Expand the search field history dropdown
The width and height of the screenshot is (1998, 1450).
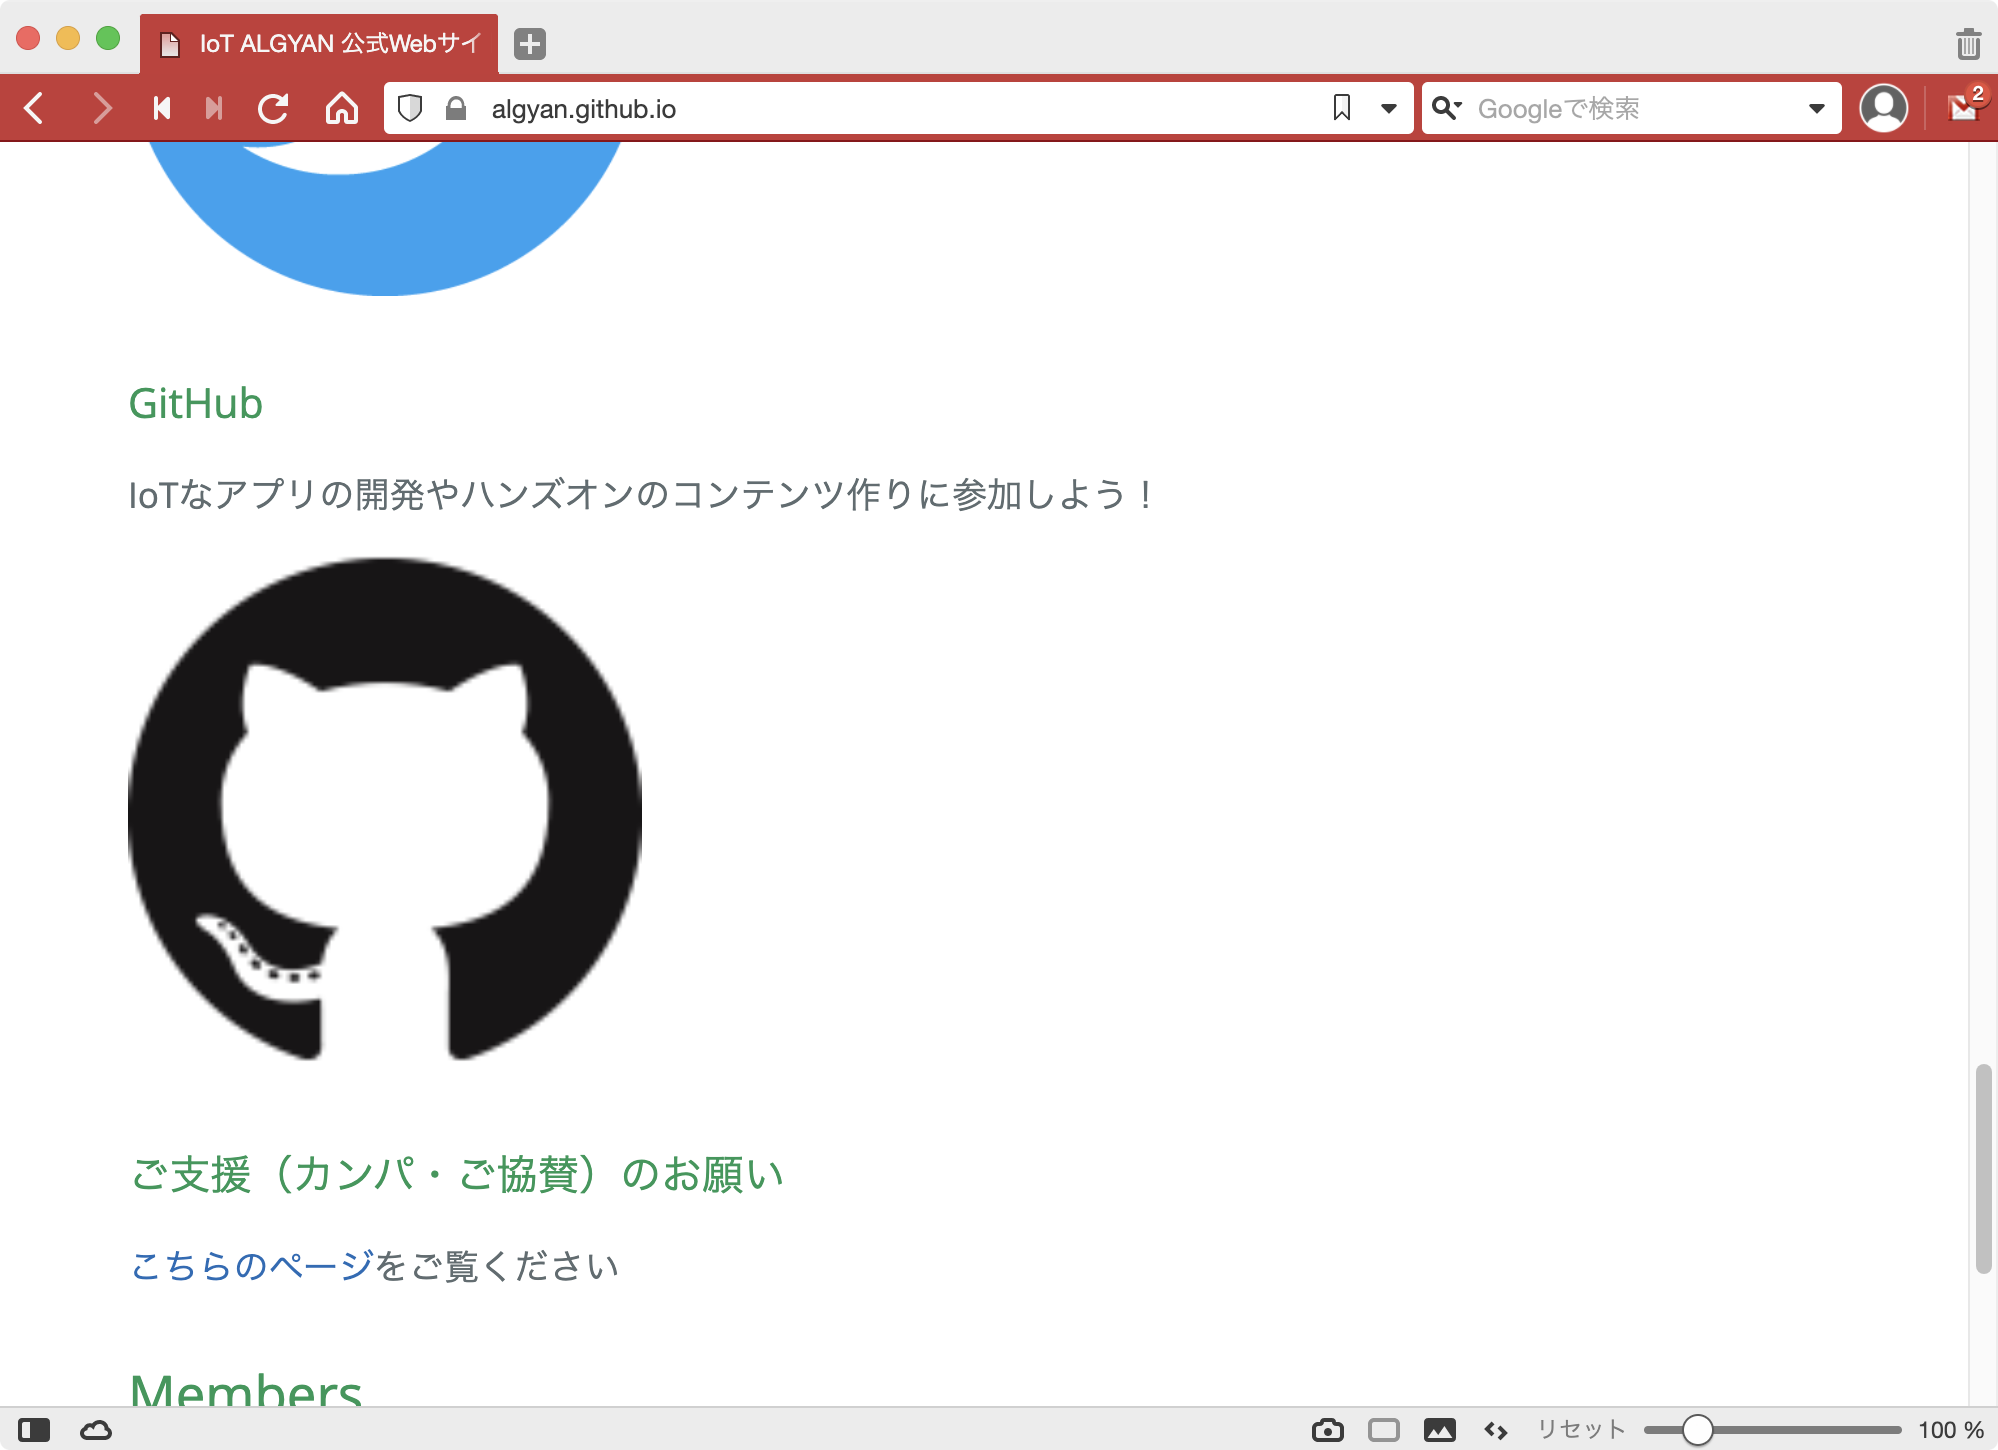[x=1817, y=108]
